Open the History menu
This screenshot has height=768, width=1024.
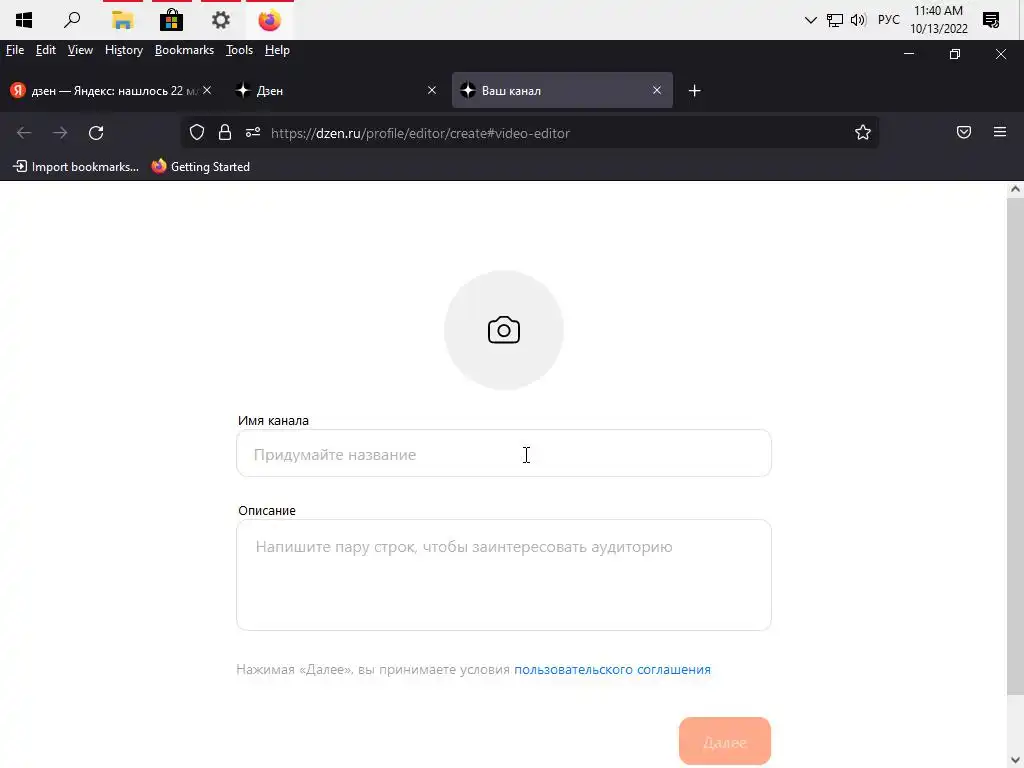coord(123,50)
